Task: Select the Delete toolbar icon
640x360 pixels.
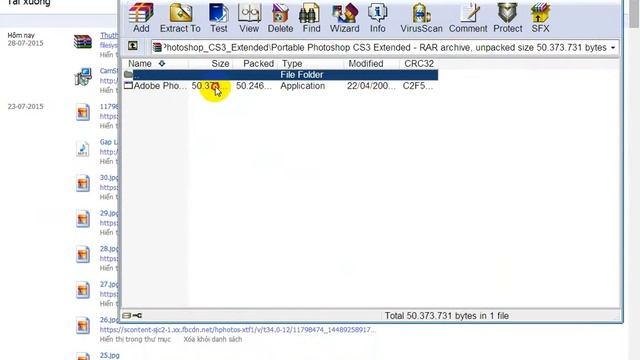Action: point(280,18)
